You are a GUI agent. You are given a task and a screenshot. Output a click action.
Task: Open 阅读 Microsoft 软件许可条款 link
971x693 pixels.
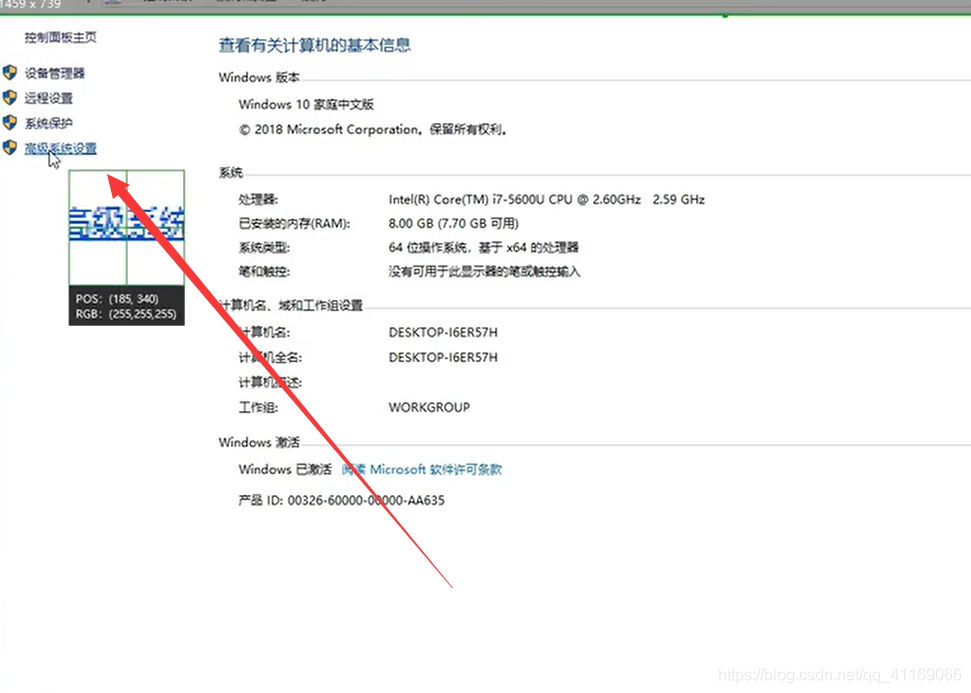[x=422, y=469]
